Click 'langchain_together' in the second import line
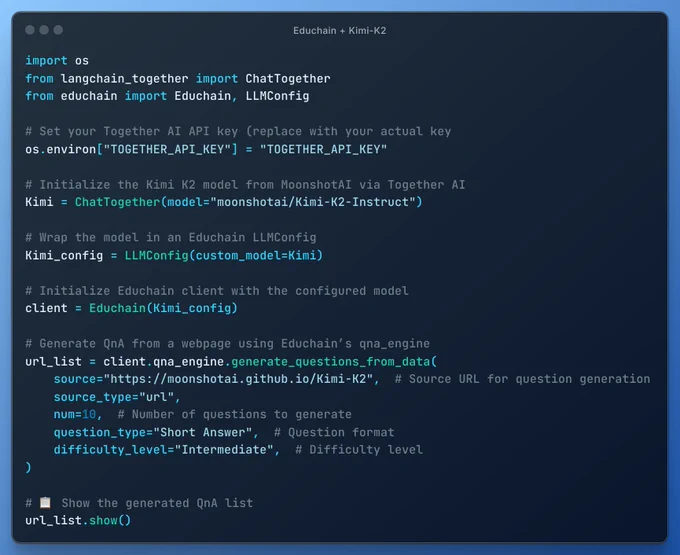This screenshot has width=680, height=555. coord(124,78)
